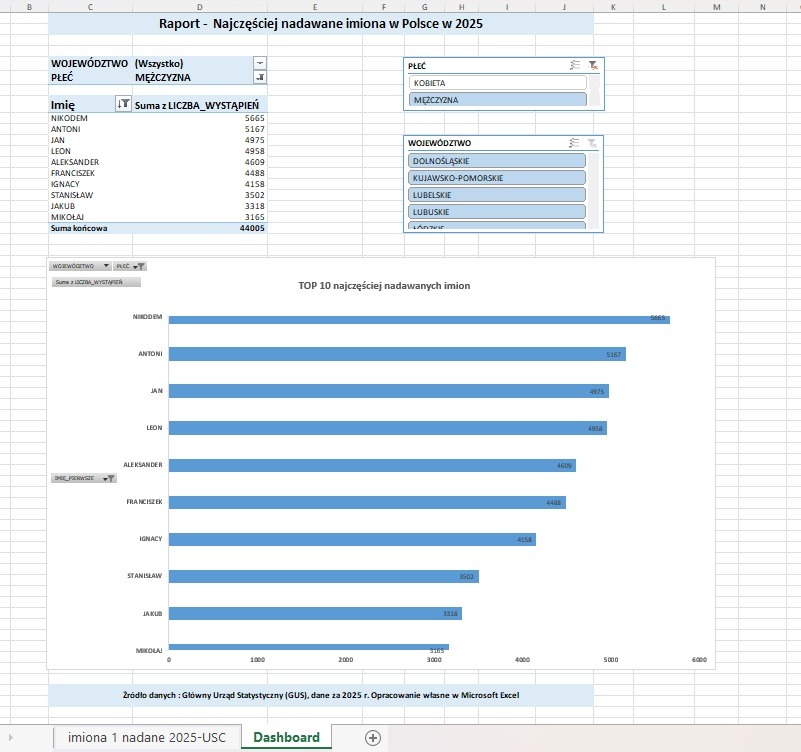The width and height of the screenshot is (801, 752).
Task: Click PŁEĆ slicer scrollbar
Action: (594, 91)
